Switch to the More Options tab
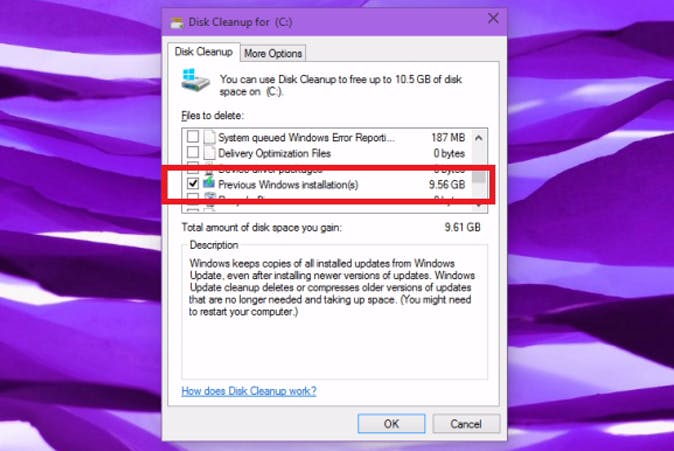The height and width of the screenshot is (451, 674). point(273,54)
